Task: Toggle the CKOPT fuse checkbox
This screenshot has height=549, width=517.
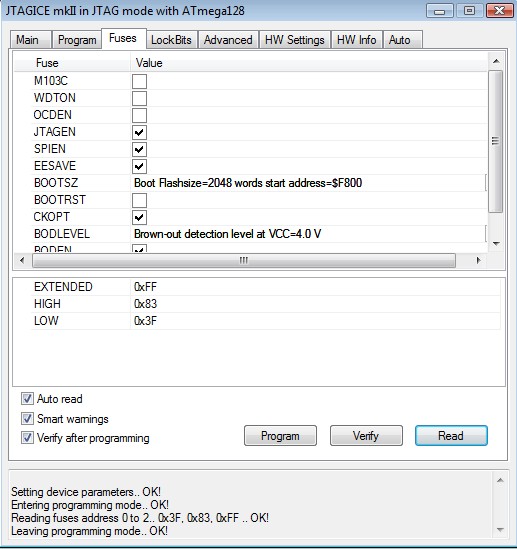Action: tap(139, 217)
